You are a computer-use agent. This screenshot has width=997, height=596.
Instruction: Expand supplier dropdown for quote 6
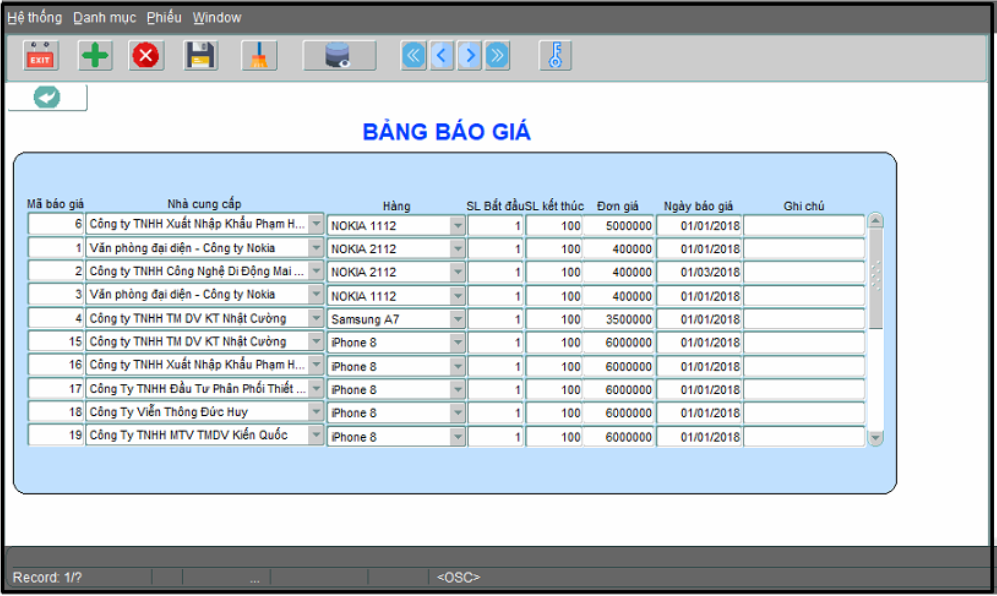[316, 224]
